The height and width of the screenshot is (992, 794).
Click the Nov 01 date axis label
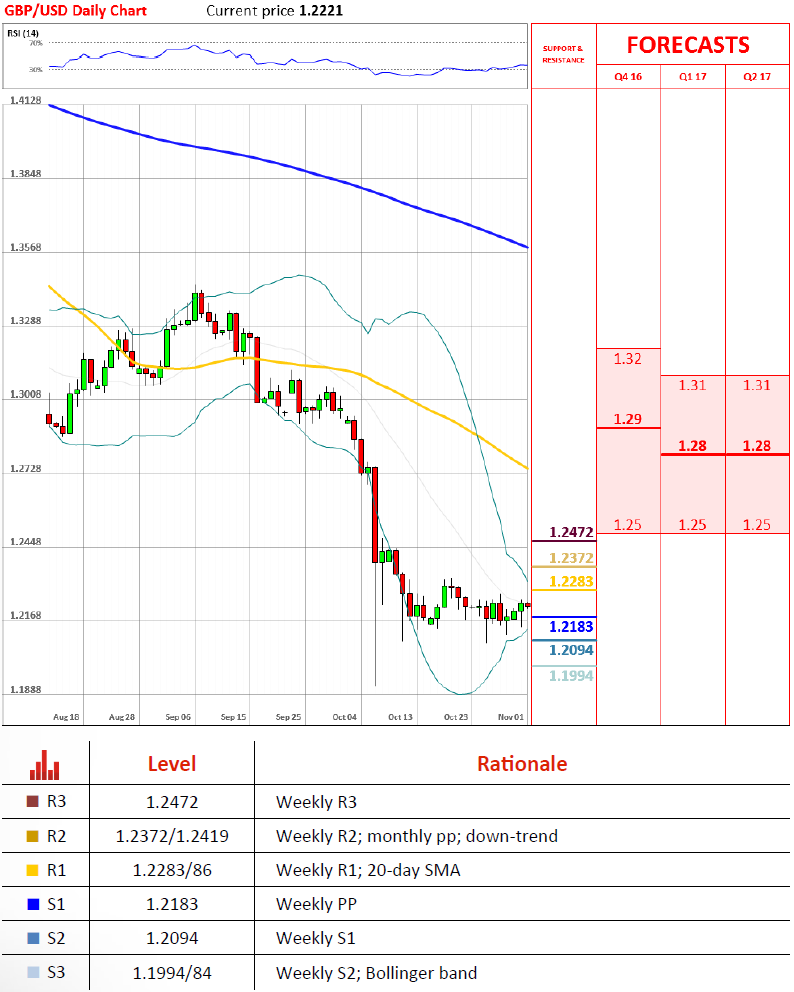pyautogui.click(x=511, y=717)
